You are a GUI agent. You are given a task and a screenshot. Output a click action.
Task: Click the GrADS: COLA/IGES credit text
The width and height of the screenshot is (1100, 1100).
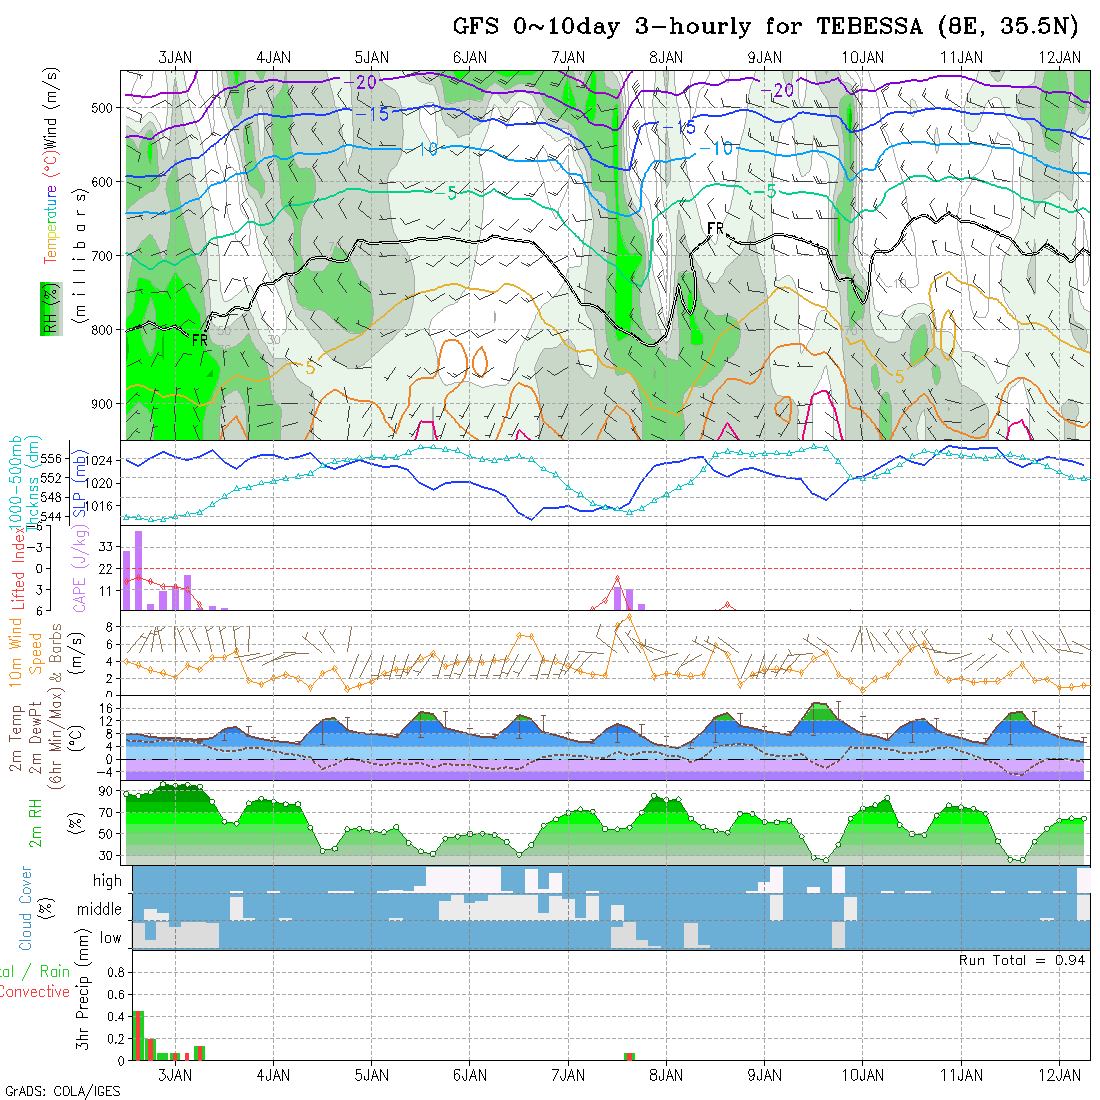point(62,1091)
